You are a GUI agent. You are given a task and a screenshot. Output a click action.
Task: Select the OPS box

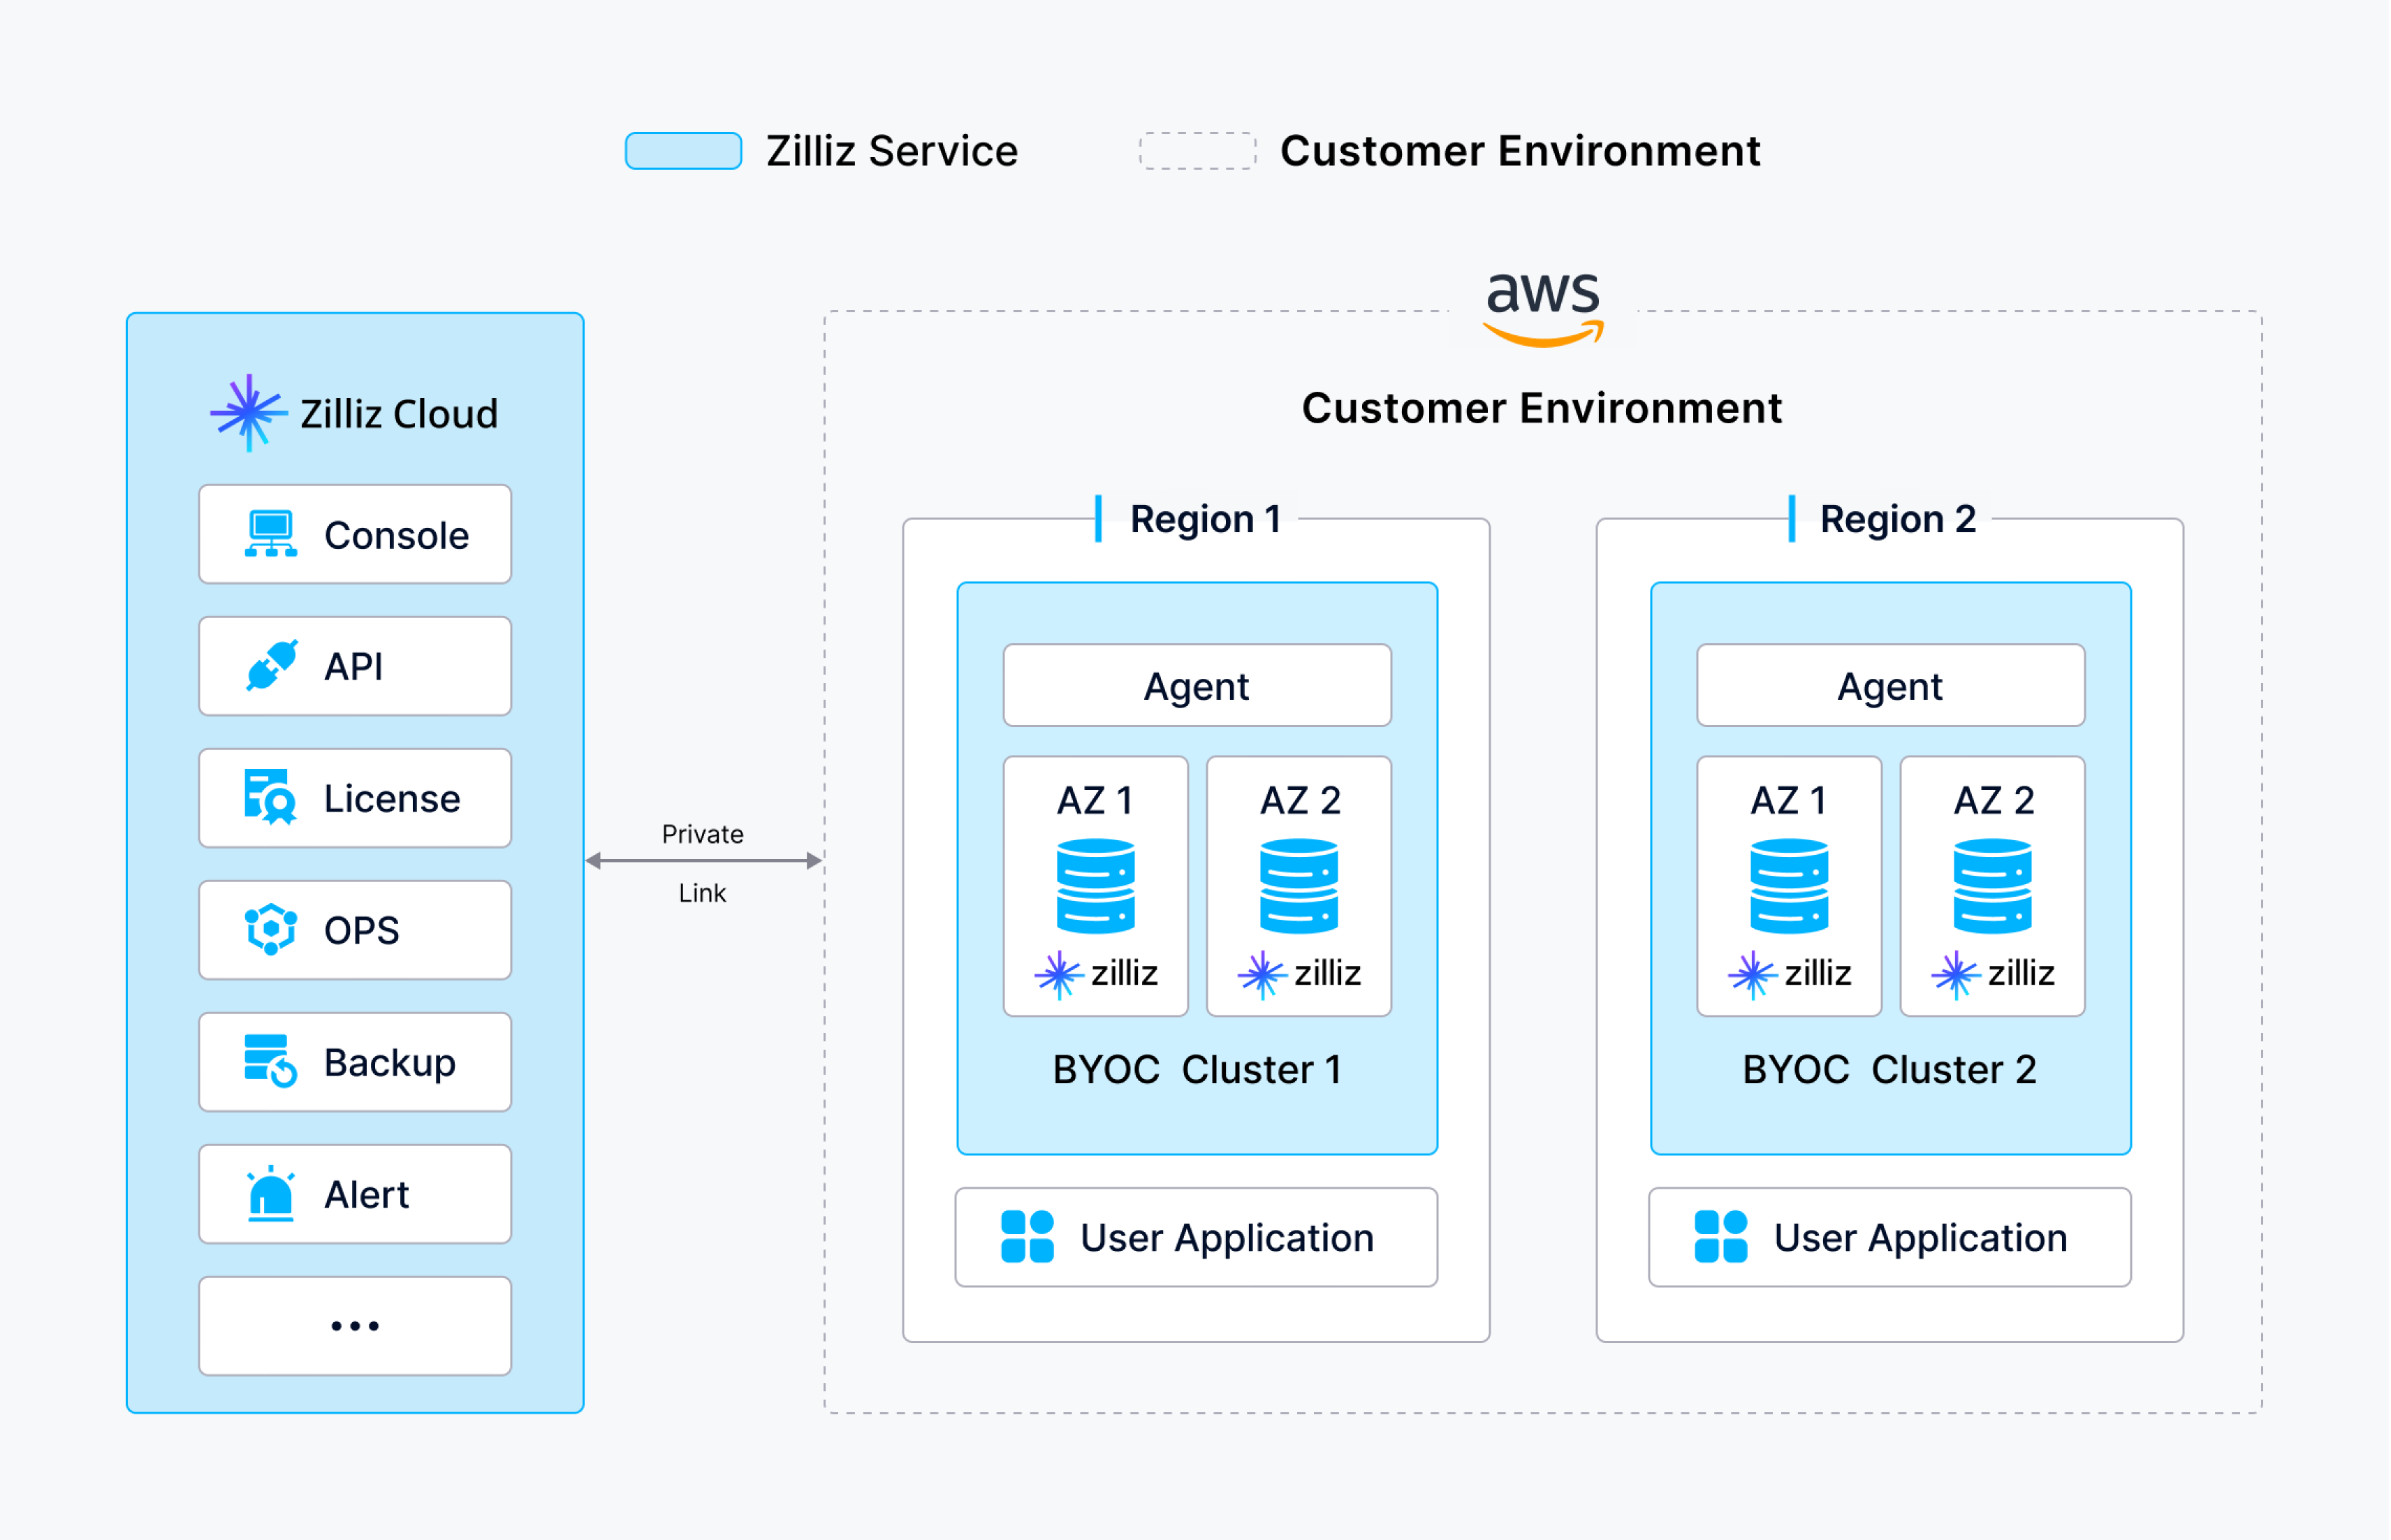click(355, 930)
